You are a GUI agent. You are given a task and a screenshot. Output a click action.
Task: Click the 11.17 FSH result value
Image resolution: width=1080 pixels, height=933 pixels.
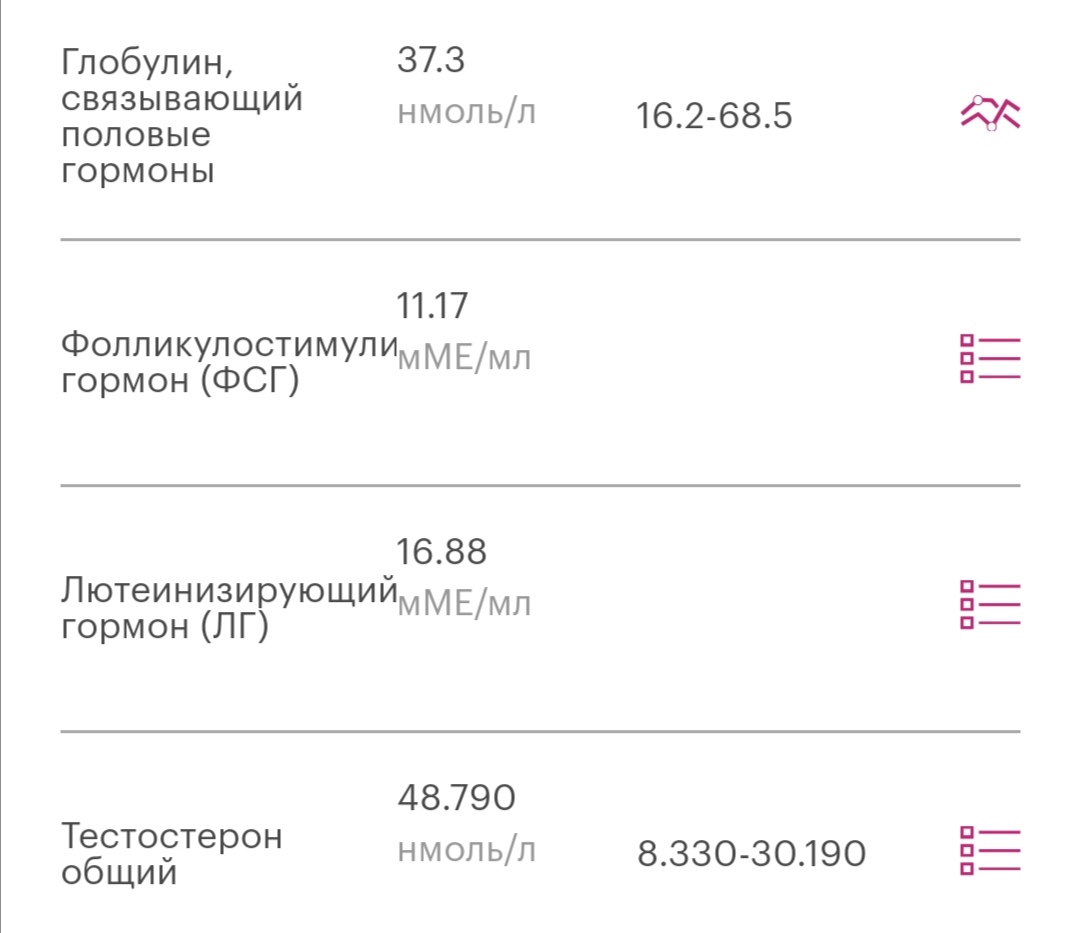(432, 306)
